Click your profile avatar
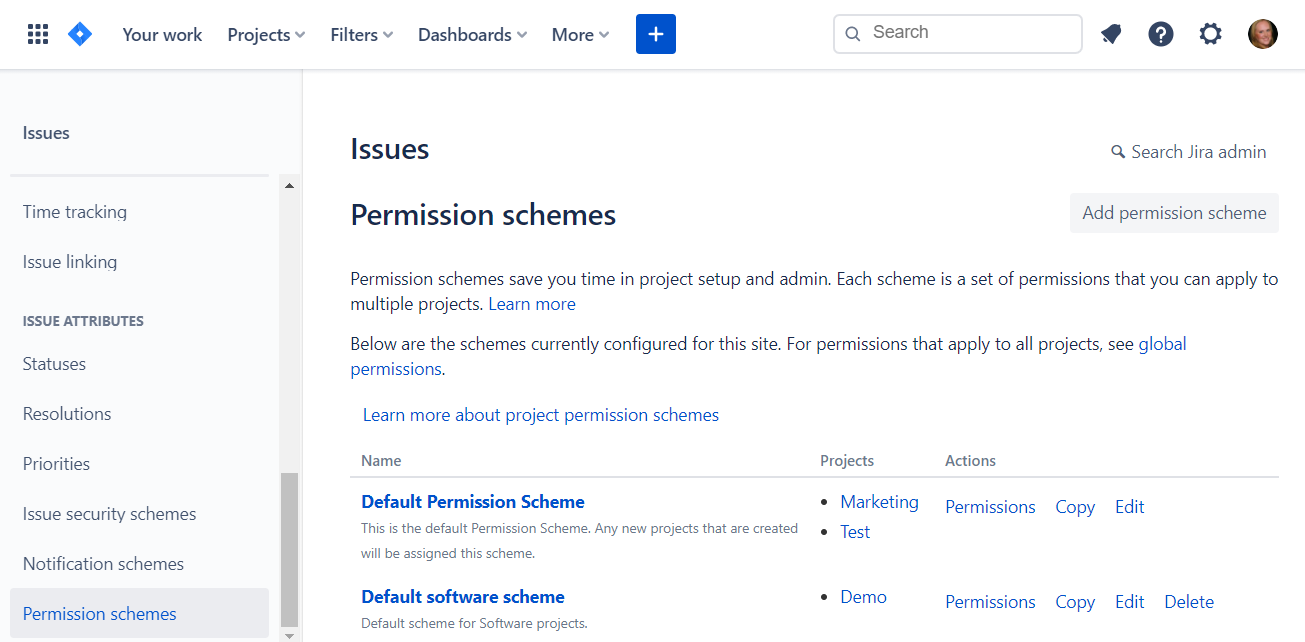 pos(1262,33)
